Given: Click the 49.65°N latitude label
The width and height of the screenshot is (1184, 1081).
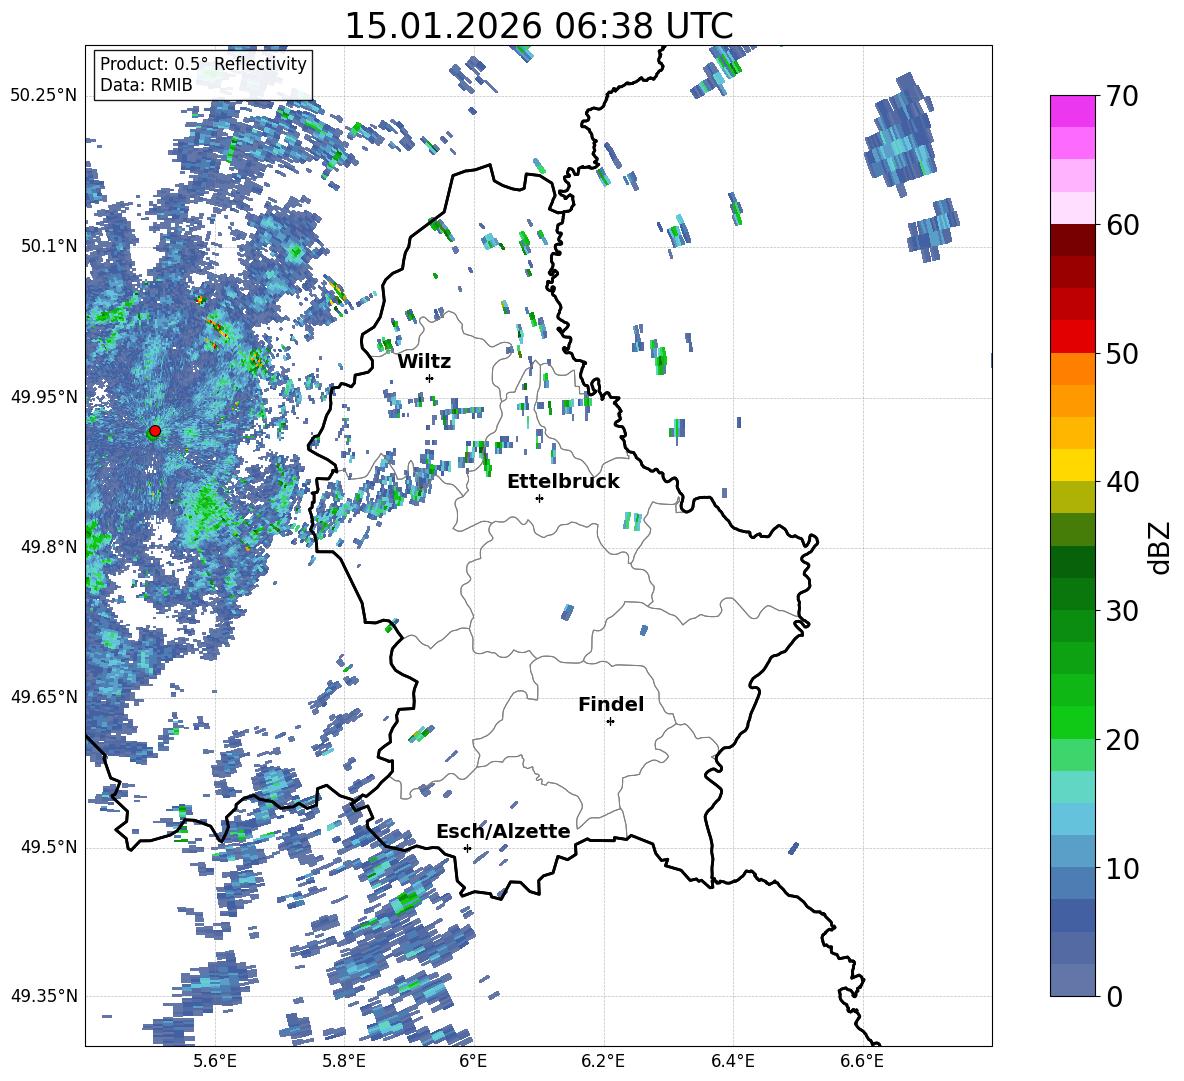Looking at the screenshot, I should (x=44, y=697).
